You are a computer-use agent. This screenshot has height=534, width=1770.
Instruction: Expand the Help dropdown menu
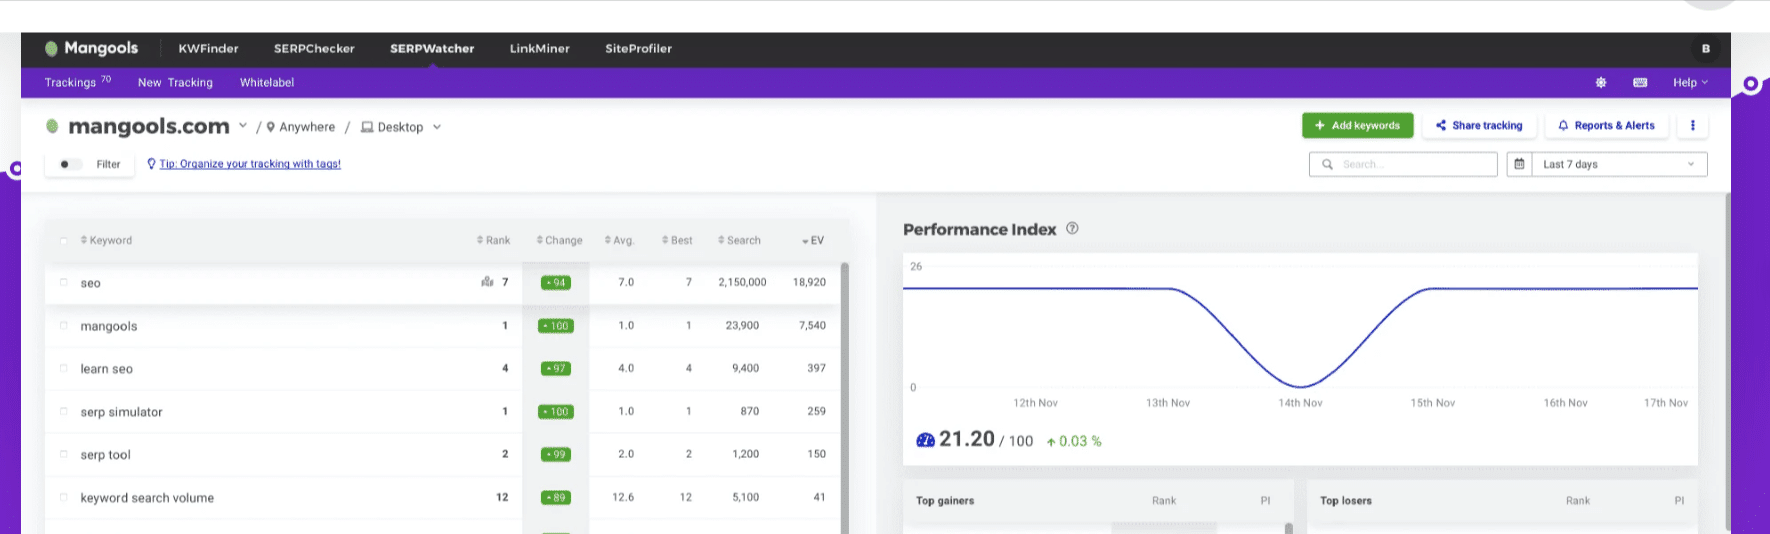coord(1690,82)
